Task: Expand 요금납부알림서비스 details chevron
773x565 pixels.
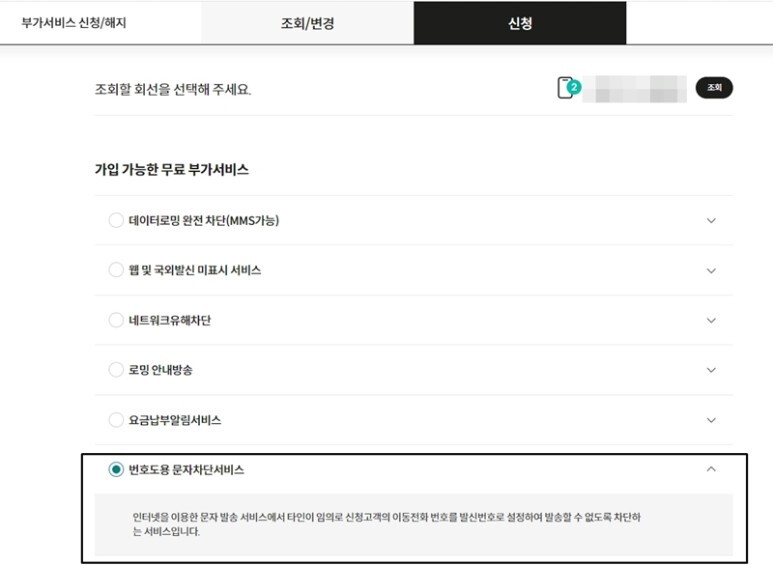Action: pyautogui.click(x=711, y=420)
